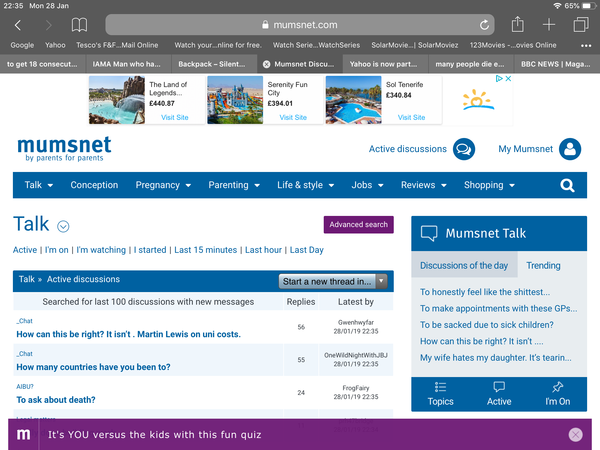Click the sun holiday advertiser logo

(478, 100)
